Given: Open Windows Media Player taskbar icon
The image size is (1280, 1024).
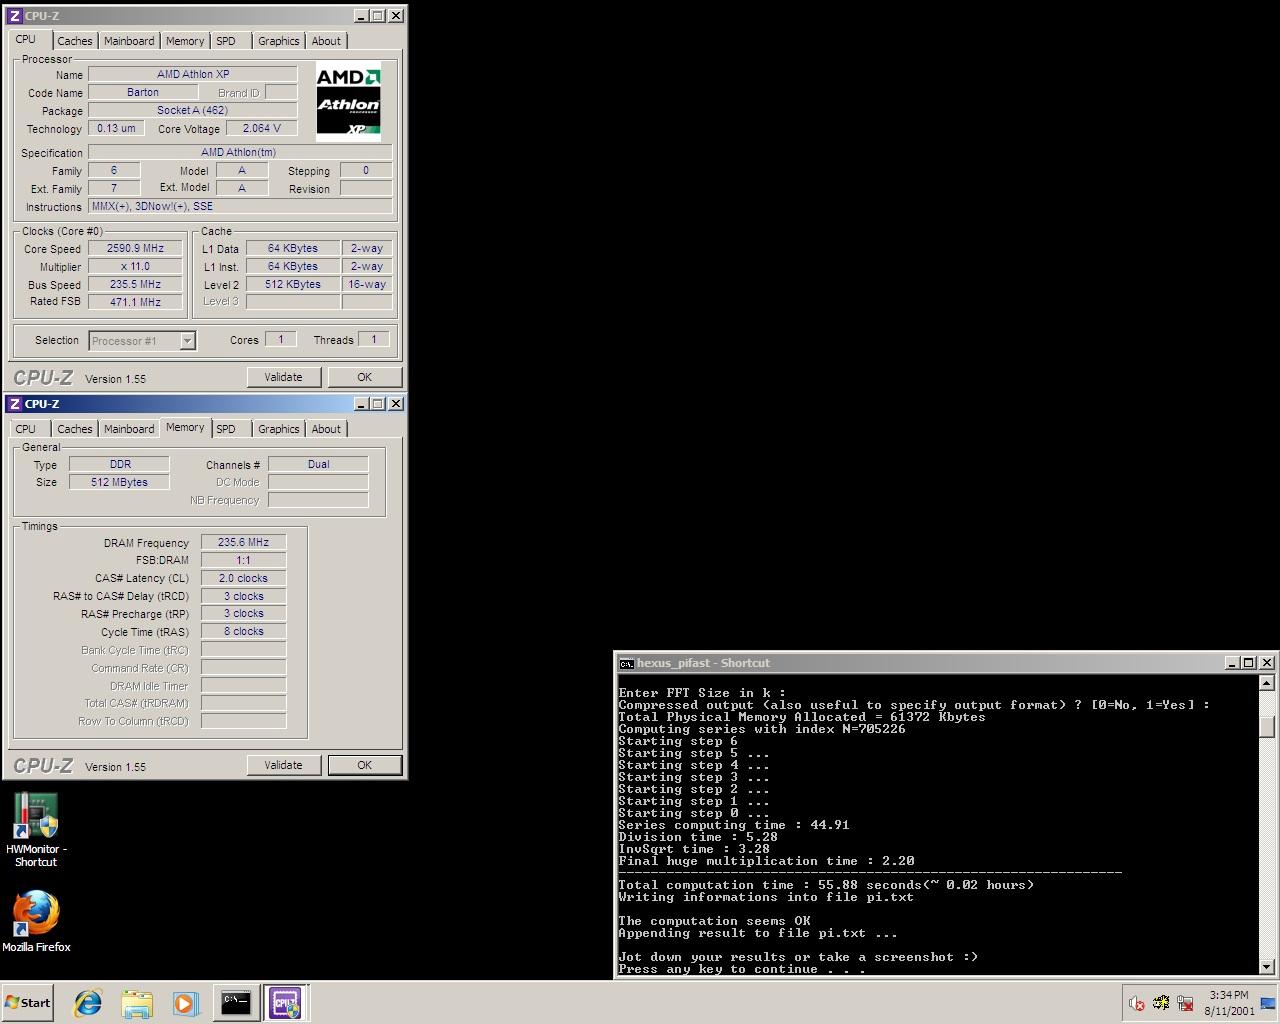Looking at the screenshot, I should point(186,1003).
